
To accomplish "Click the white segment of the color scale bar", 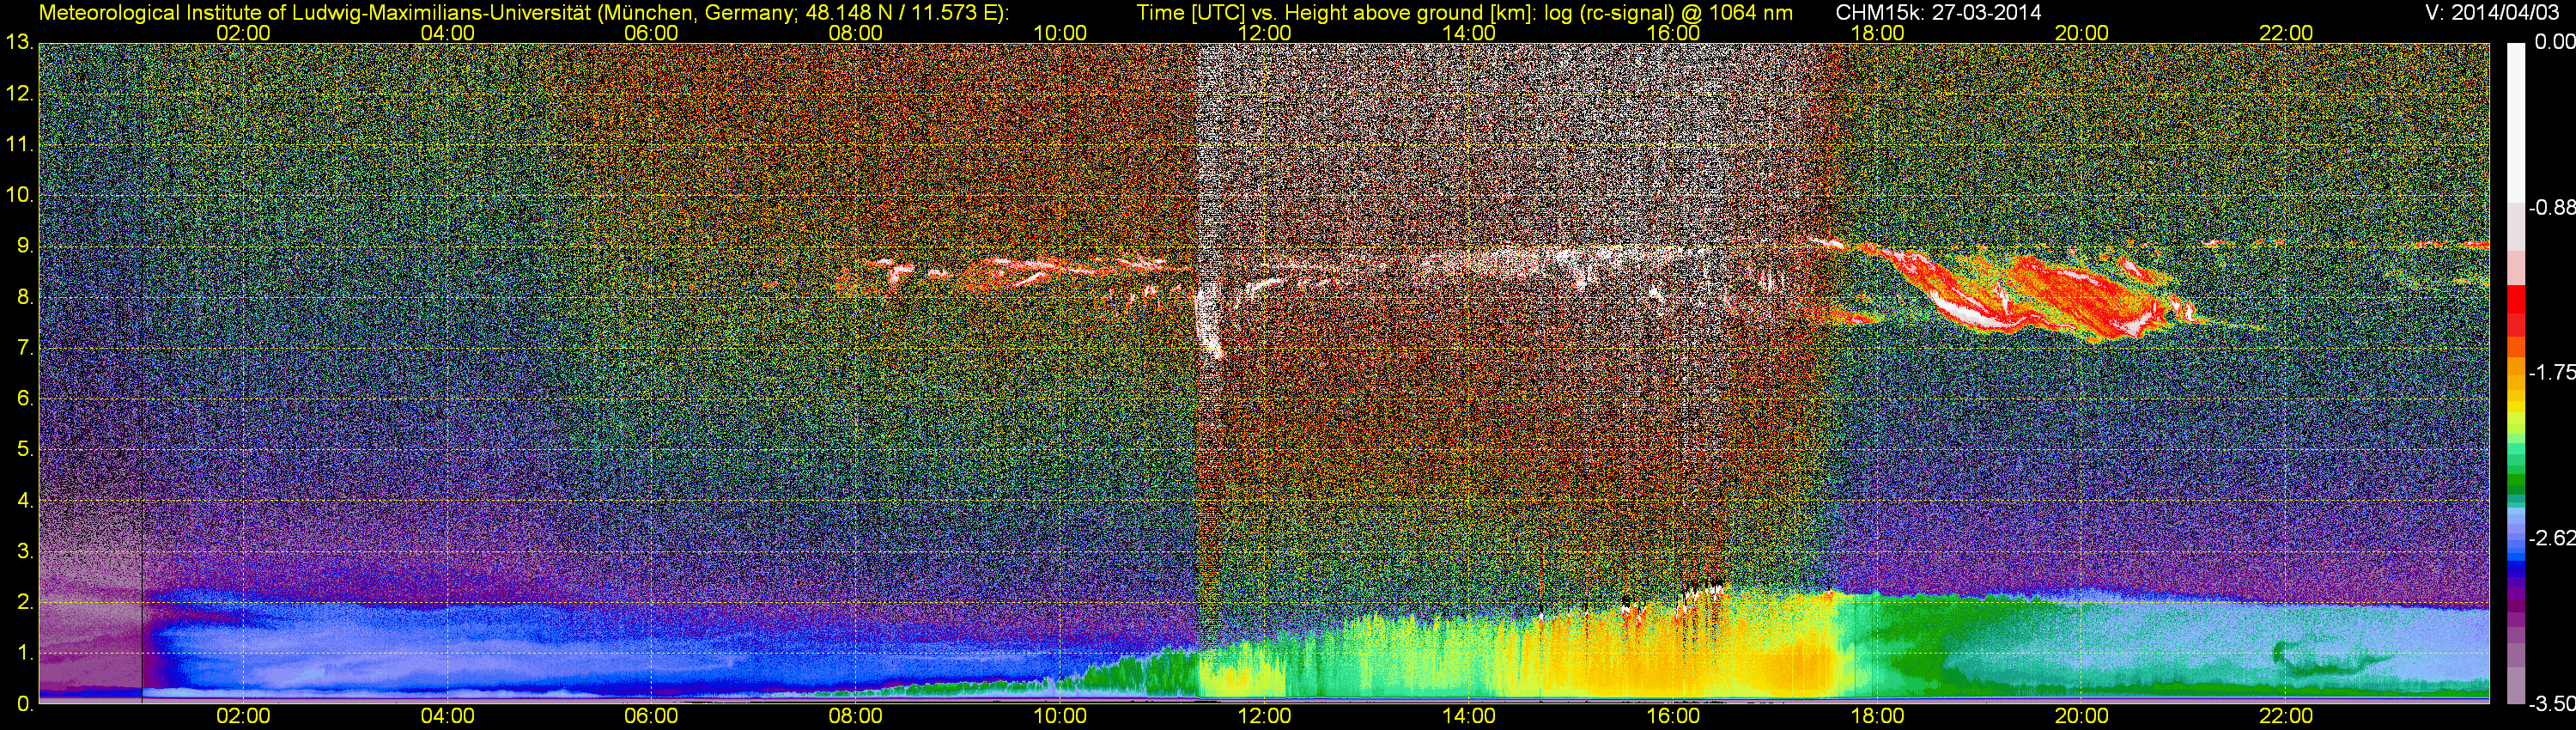I will coord(2515,122).
